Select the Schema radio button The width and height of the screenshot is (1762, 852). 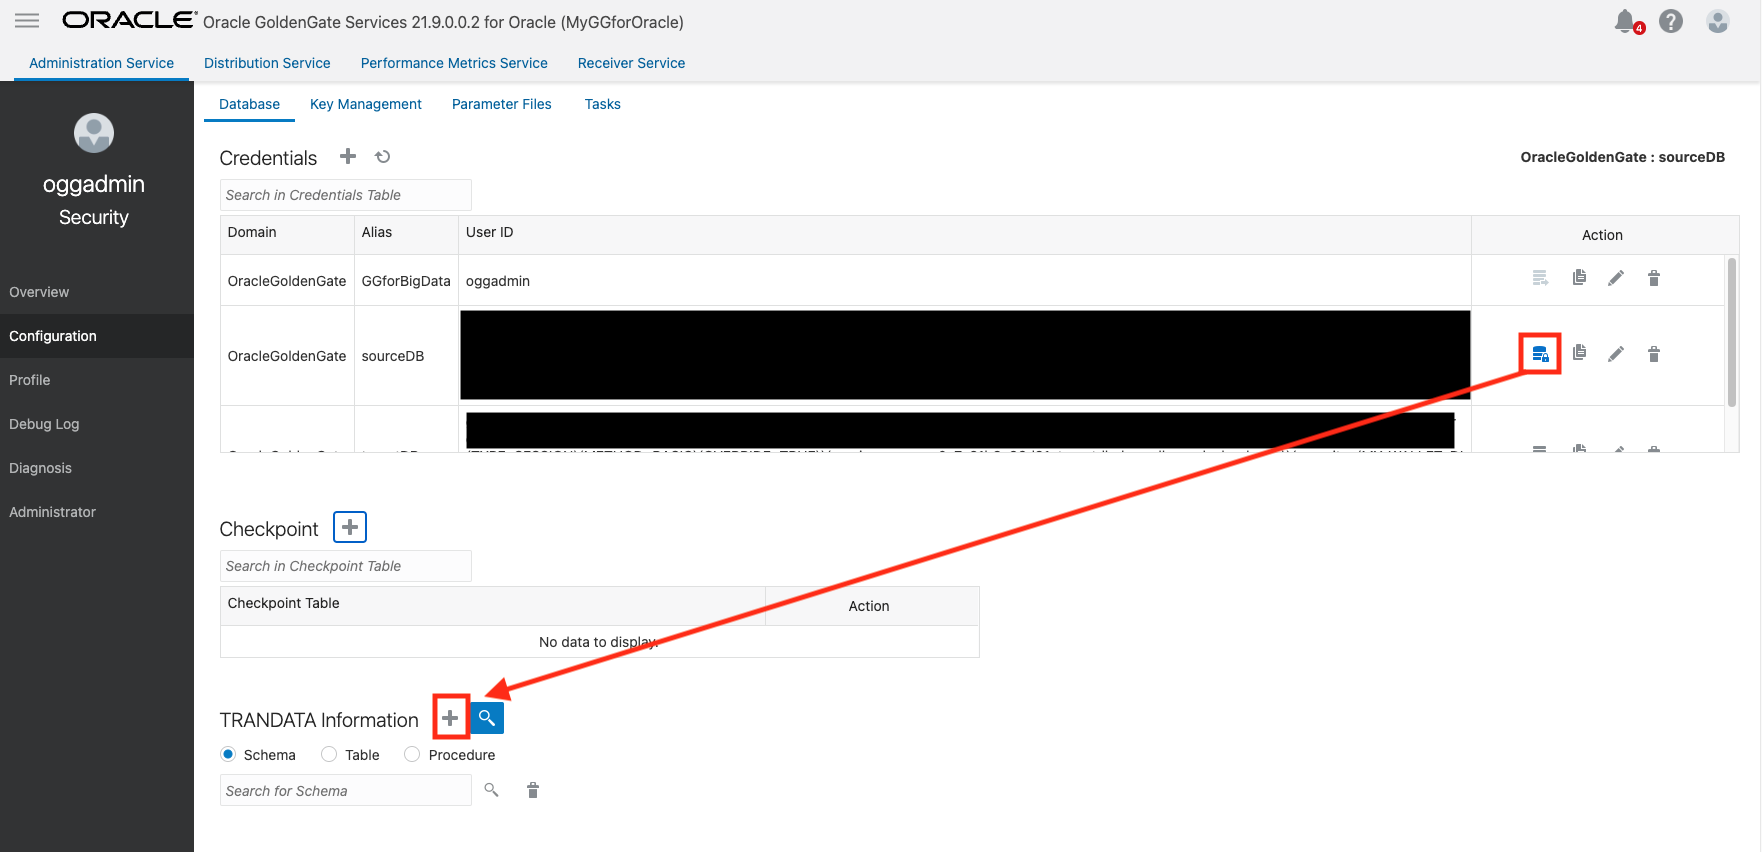pyautogui.click(x=228, y=754)
